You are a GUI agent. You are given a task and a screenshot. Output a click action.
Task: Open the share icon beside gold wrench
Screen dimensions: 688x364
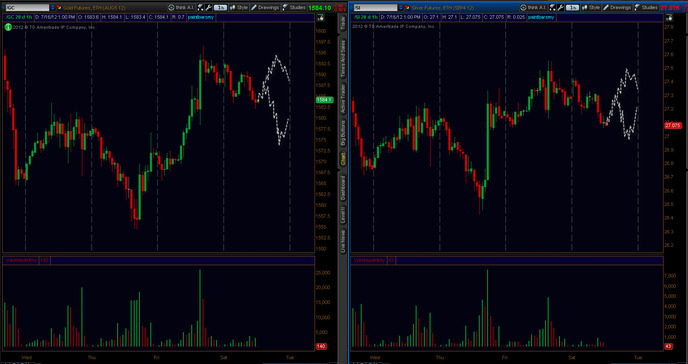200,7
